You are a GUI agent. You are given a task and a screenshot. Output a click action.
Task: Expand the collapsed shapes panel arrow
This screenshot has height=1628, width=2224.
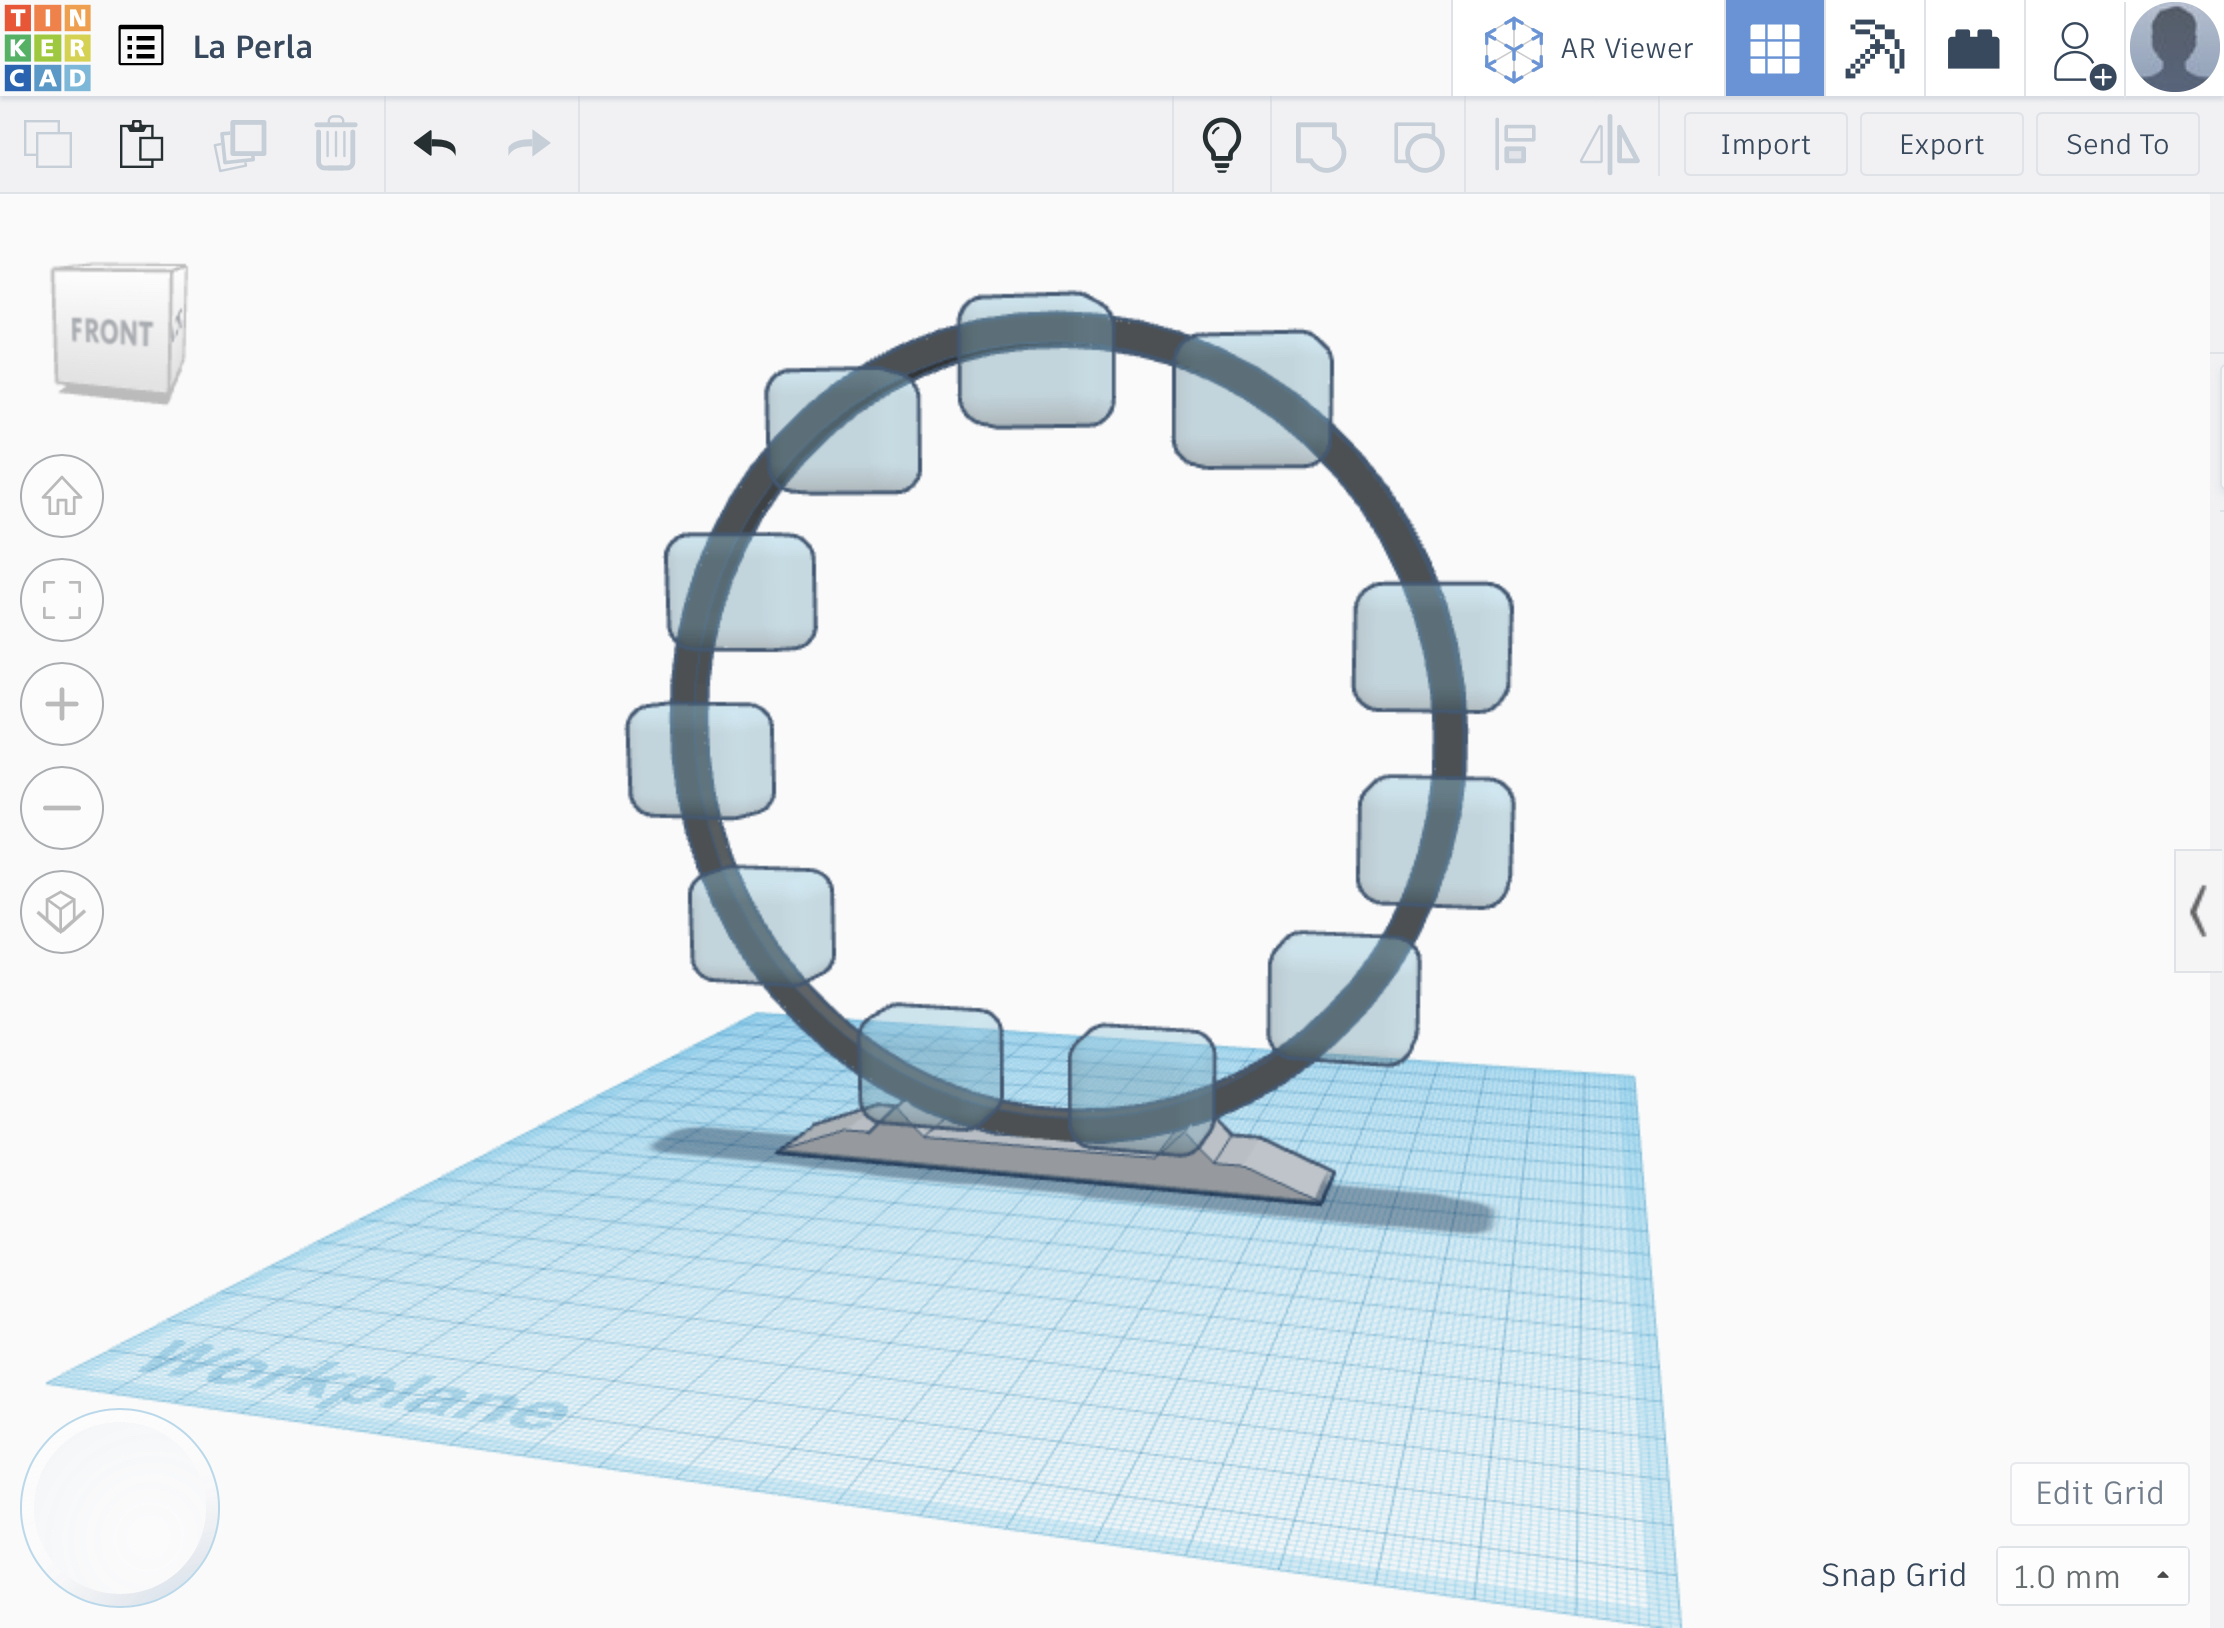2198,911
